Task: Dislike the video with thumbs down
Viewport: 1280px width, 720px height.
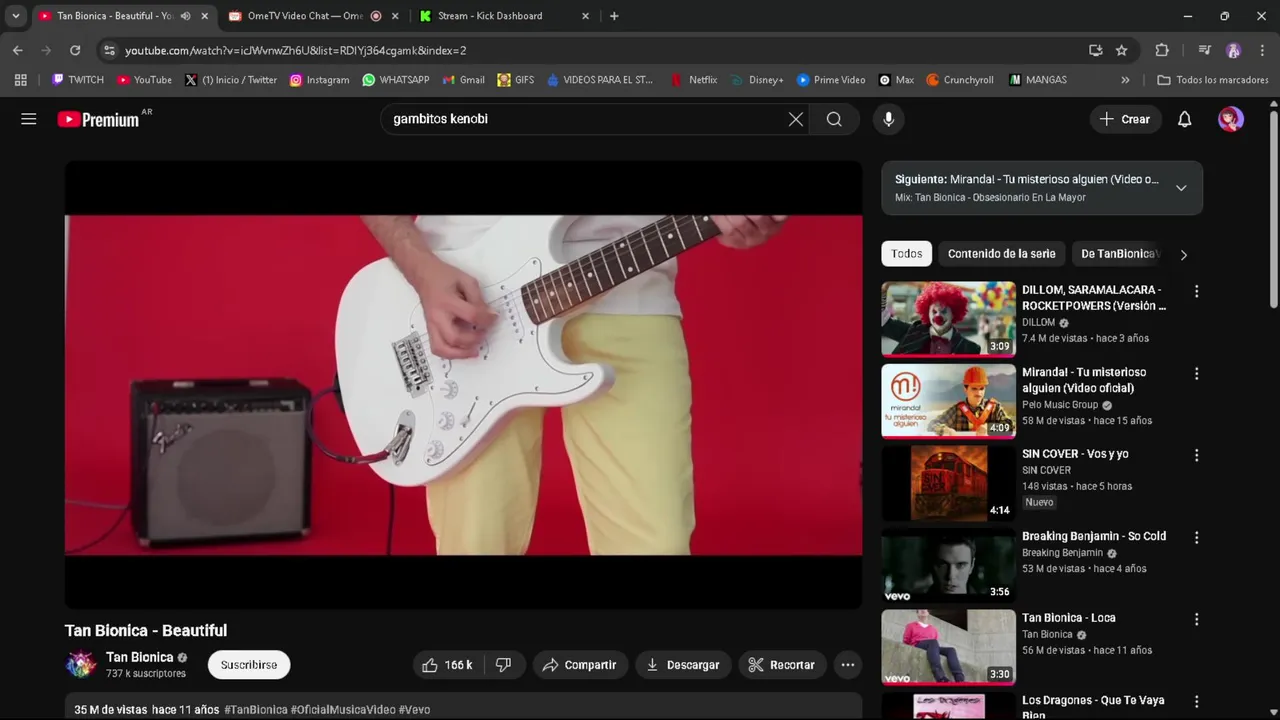Action: point(504,665)
